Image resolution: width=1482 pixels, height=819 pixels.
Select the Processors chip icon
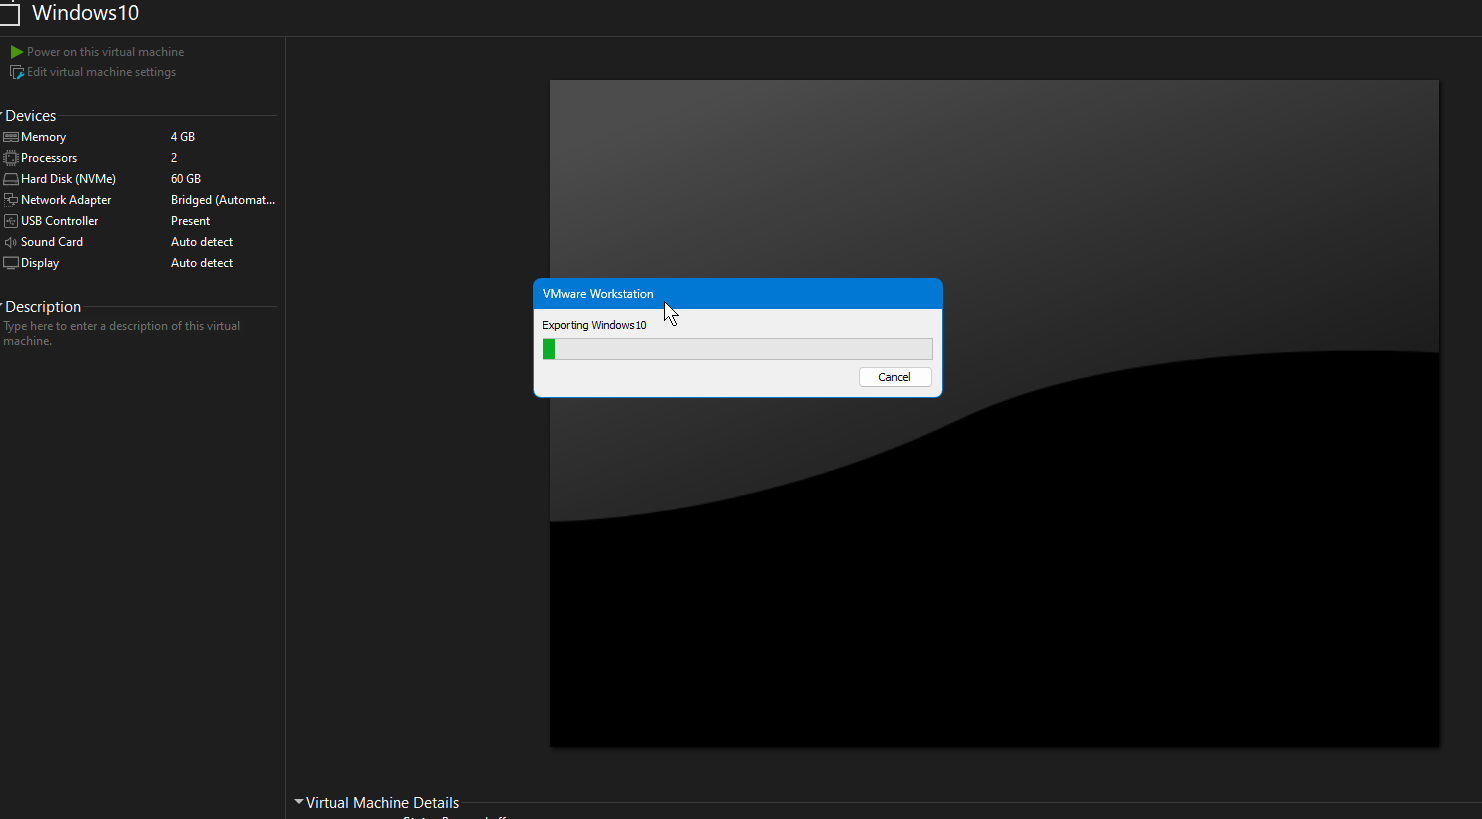(x=11, y=158)
